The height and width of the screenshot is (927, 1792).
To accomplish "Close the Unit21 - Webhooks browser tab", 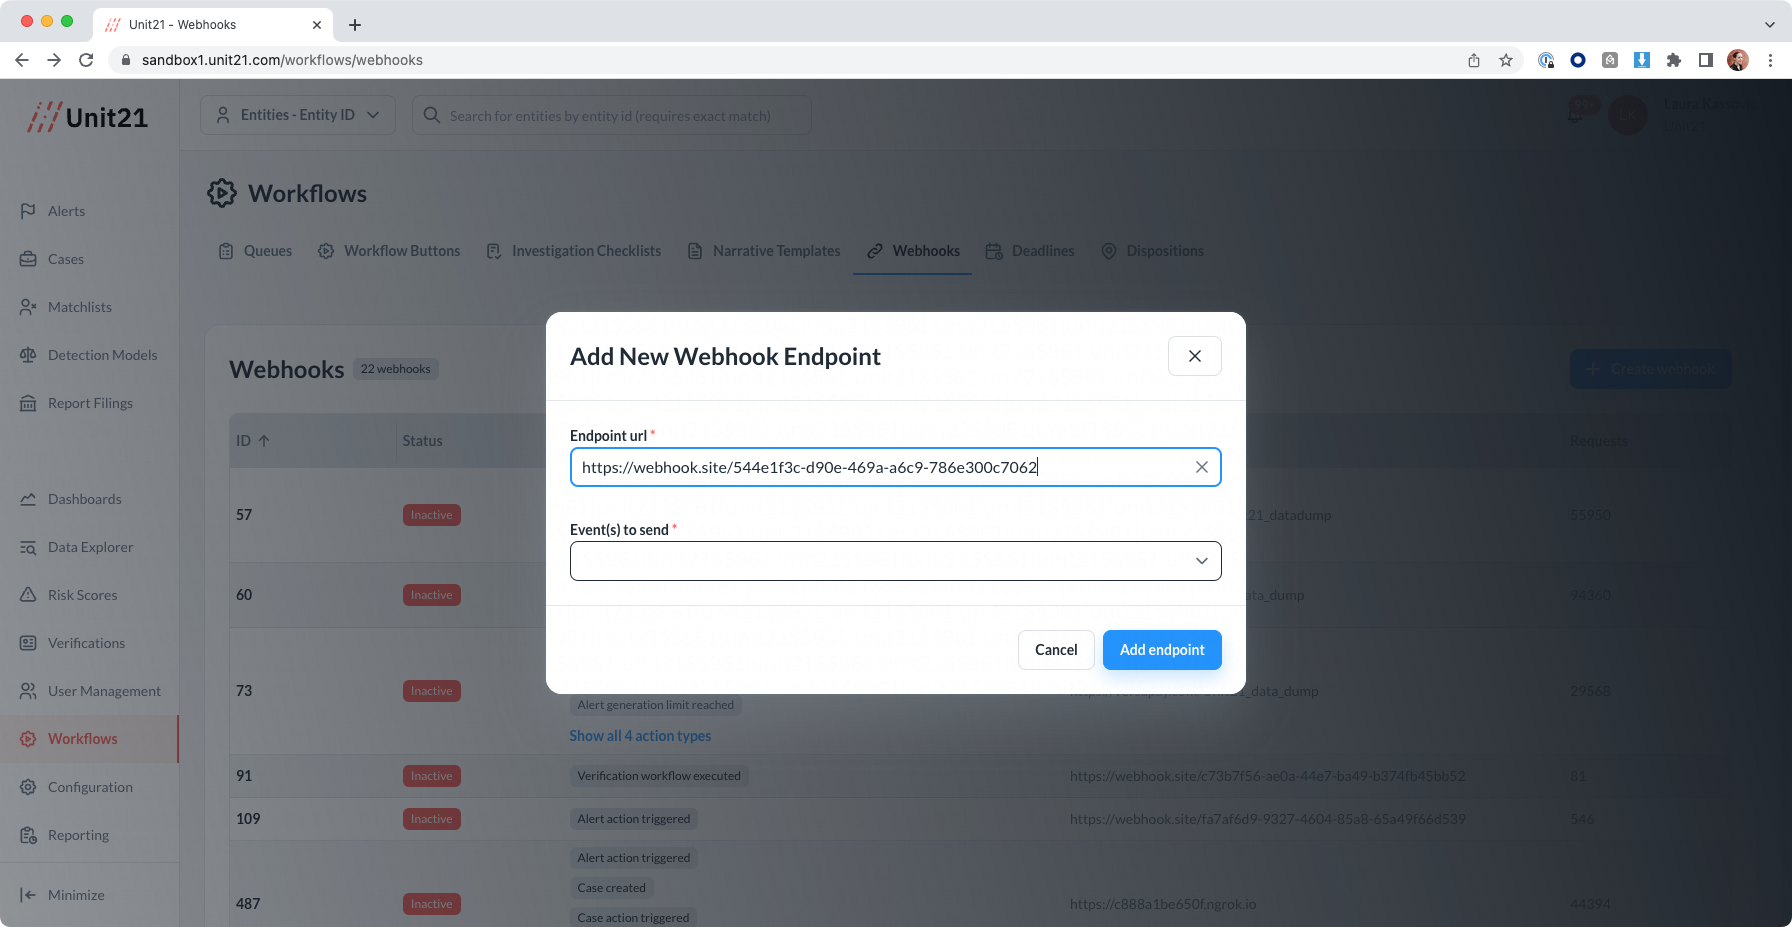I will [x=317, y=25].
